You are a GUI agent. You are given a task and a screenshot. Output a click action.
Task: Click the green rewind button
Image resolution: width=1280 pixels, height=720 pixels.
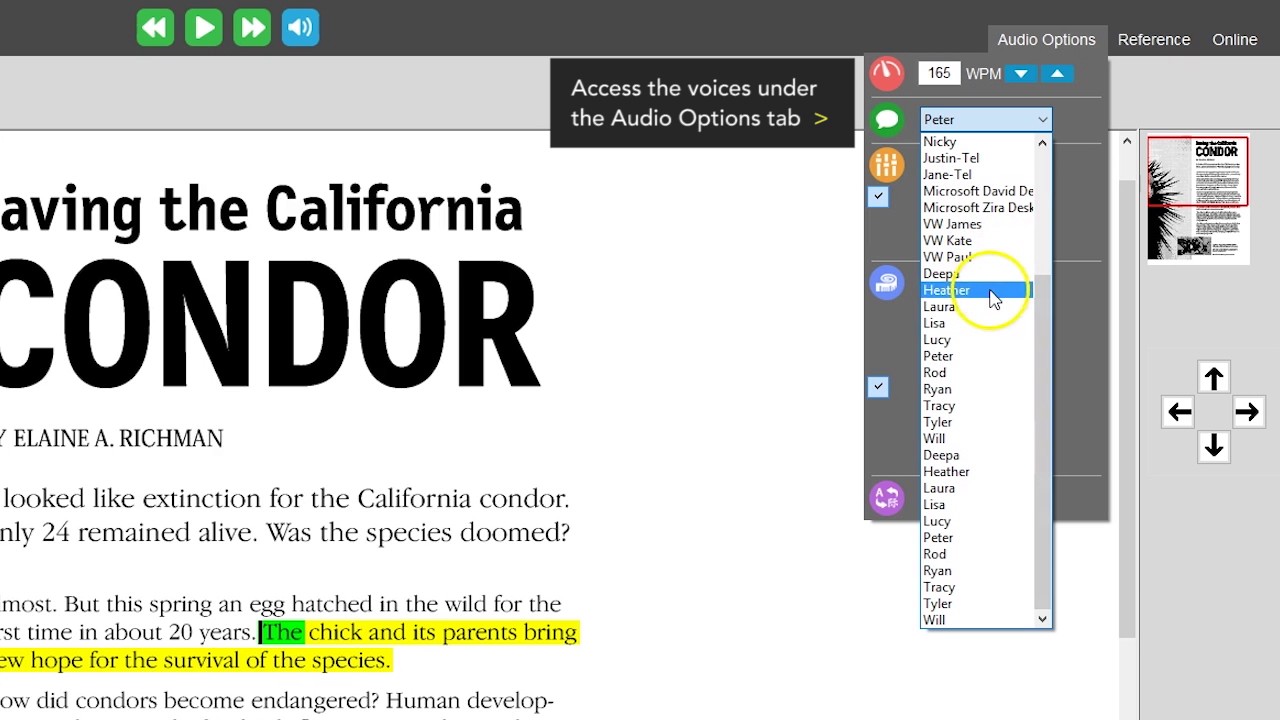(155, 27)
